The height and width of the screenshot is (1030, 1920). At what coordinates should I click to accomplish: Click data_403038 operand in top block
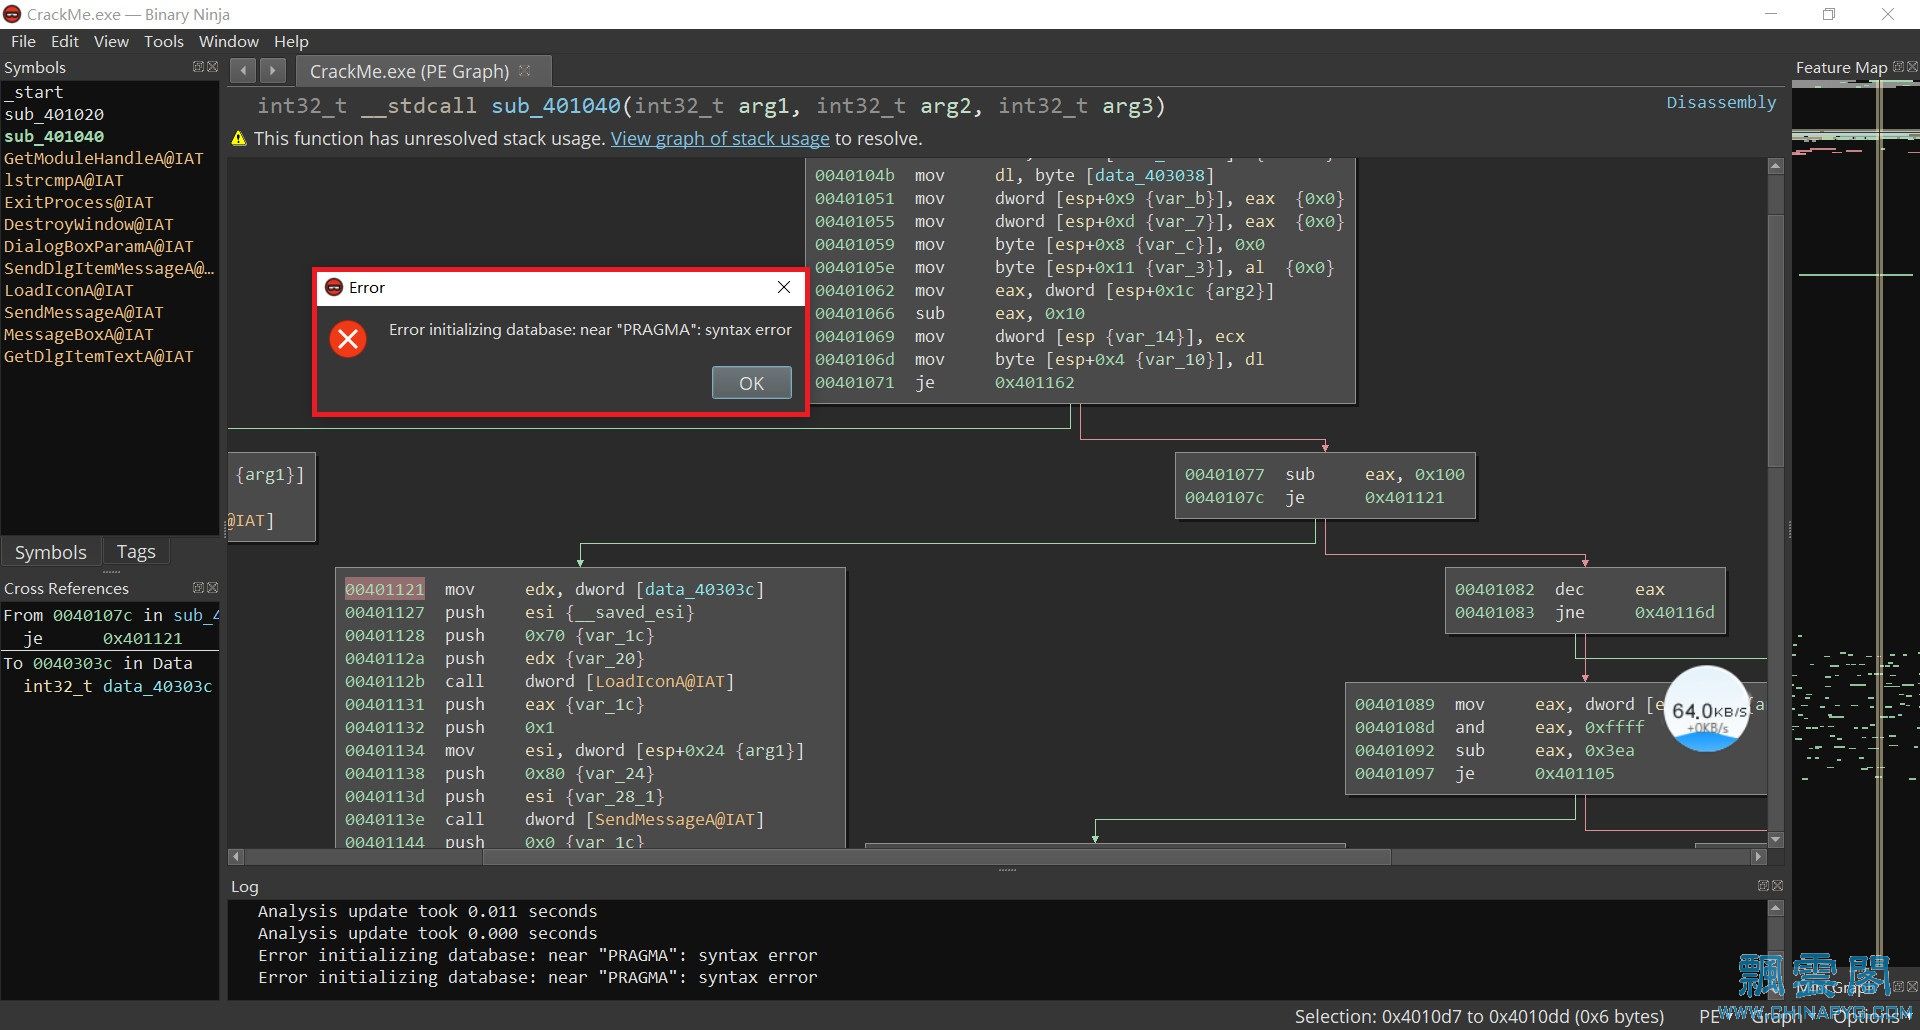[1149, 175]
